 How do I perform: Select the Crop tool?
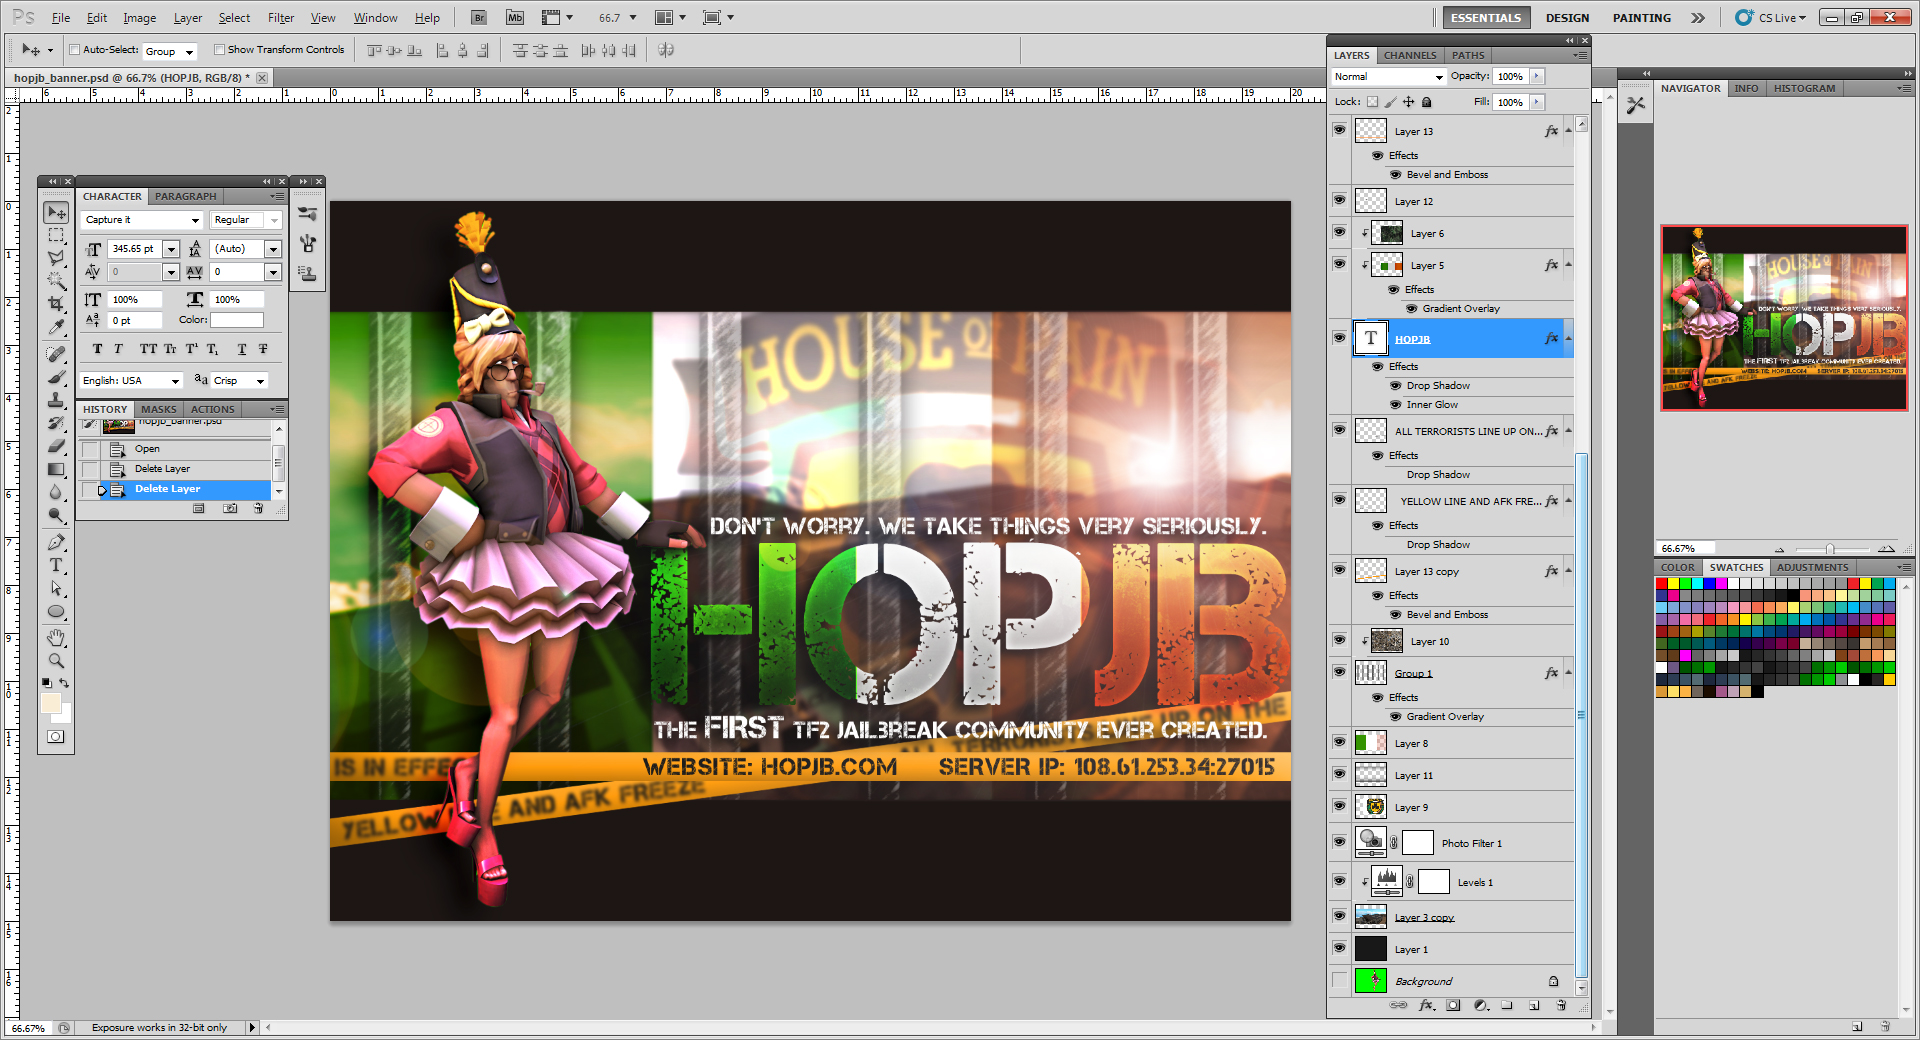click(56, 304)
